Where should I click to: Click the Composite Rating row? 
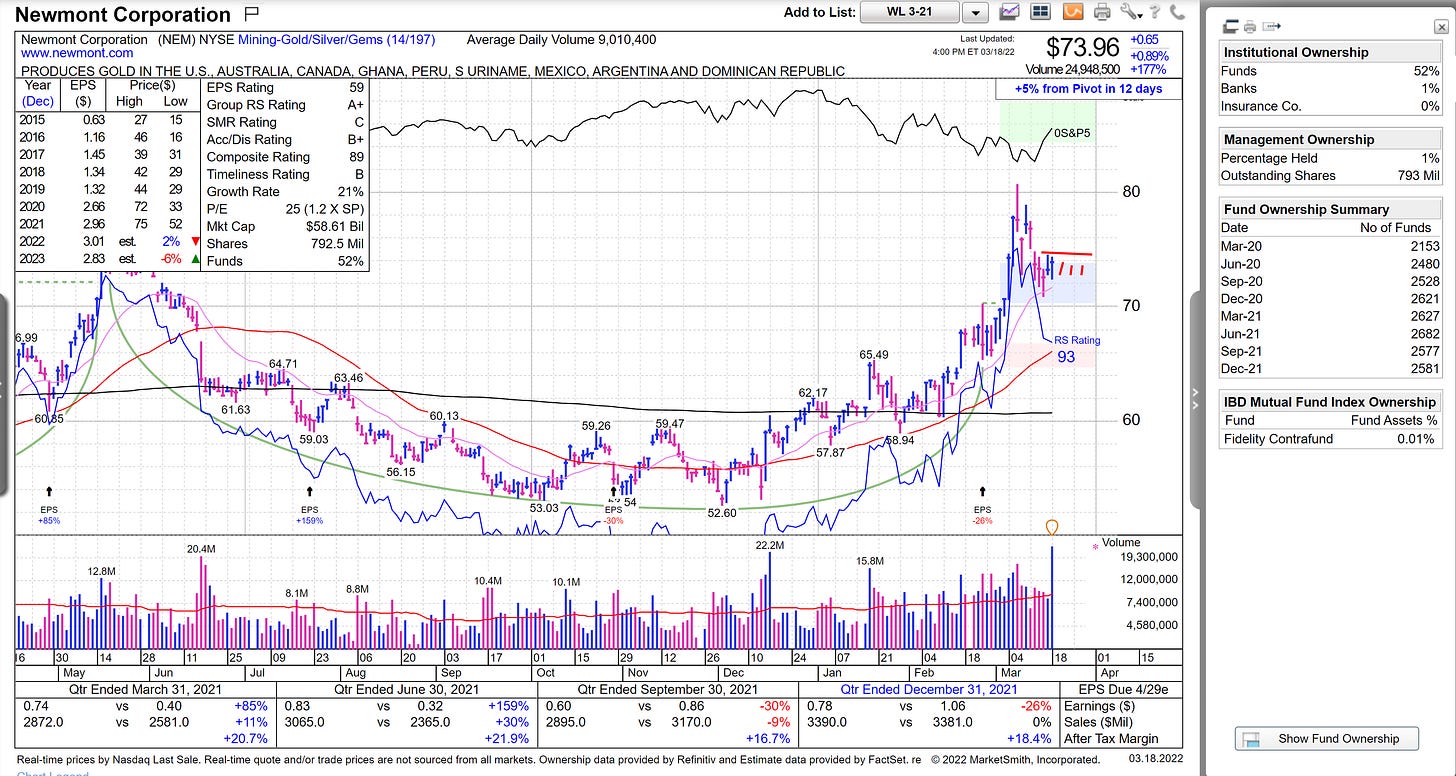tap(285, 157)
